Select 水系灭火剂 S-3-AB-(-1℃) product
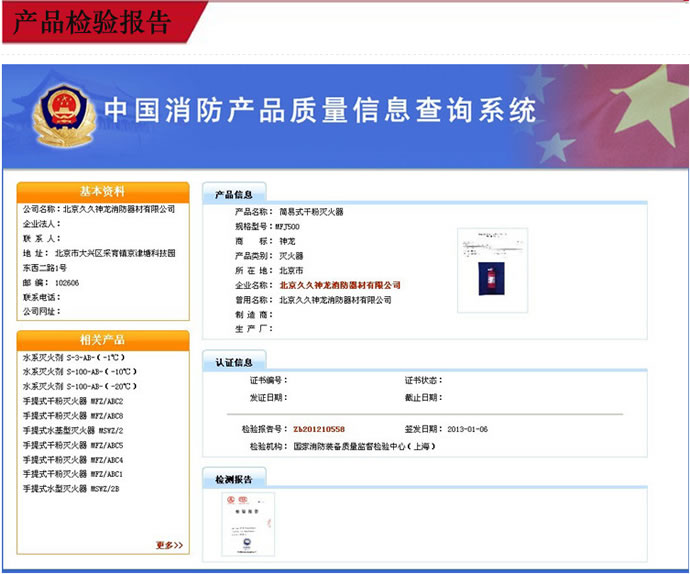This screenshot has height=574, width=690. click(x=74, y=357)
